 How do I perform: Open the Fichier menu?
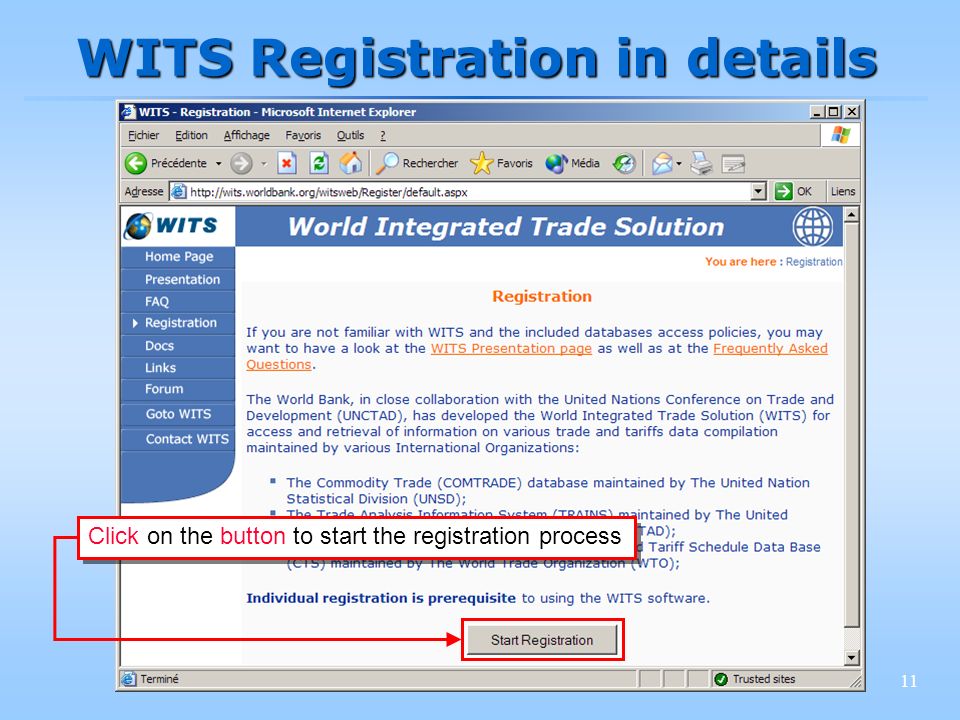click(144, 135)
